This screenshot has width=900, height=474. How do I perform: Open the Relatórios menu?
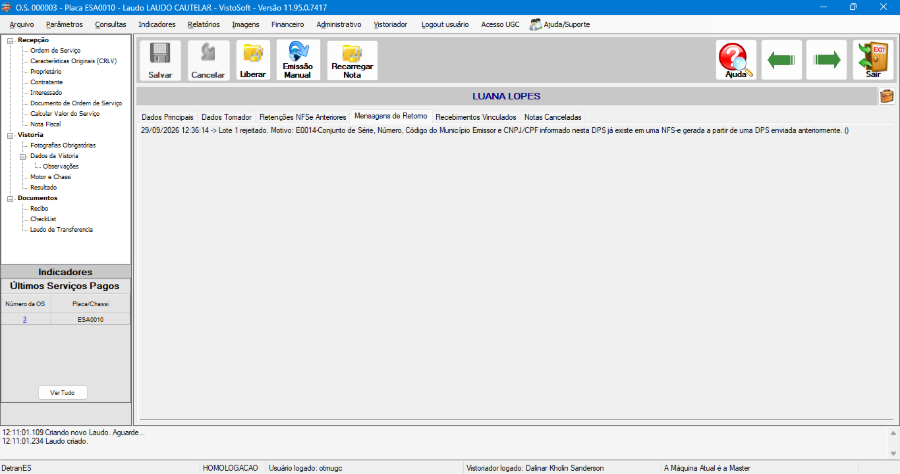tap(203, 25)
